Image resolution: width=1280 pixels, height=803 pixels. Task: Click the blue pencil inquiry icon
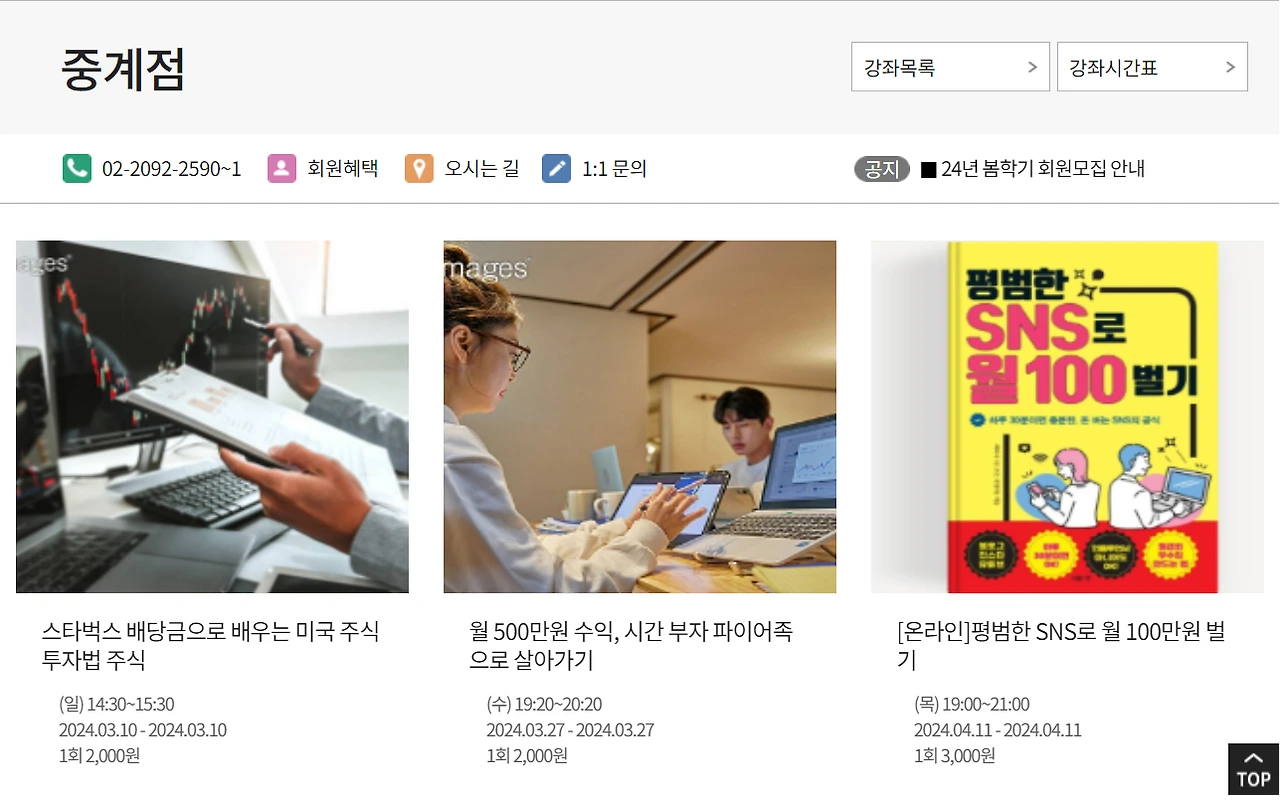pos(556,168)
